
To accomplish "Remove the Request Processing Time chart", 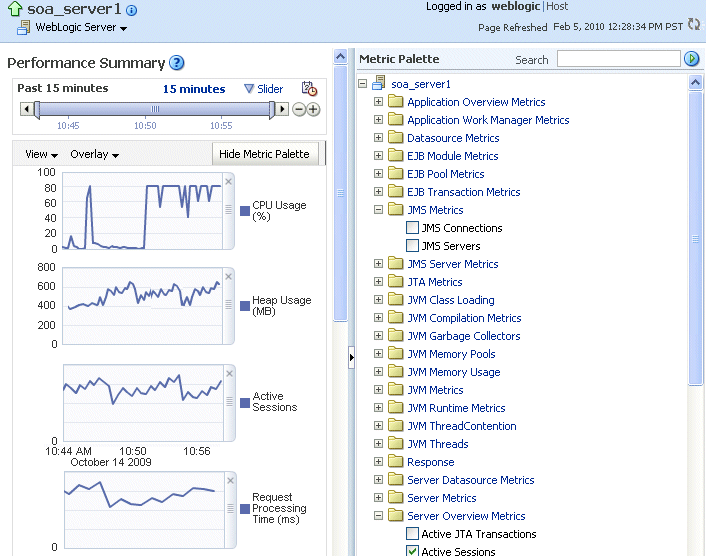I will [x=230, y=480].
